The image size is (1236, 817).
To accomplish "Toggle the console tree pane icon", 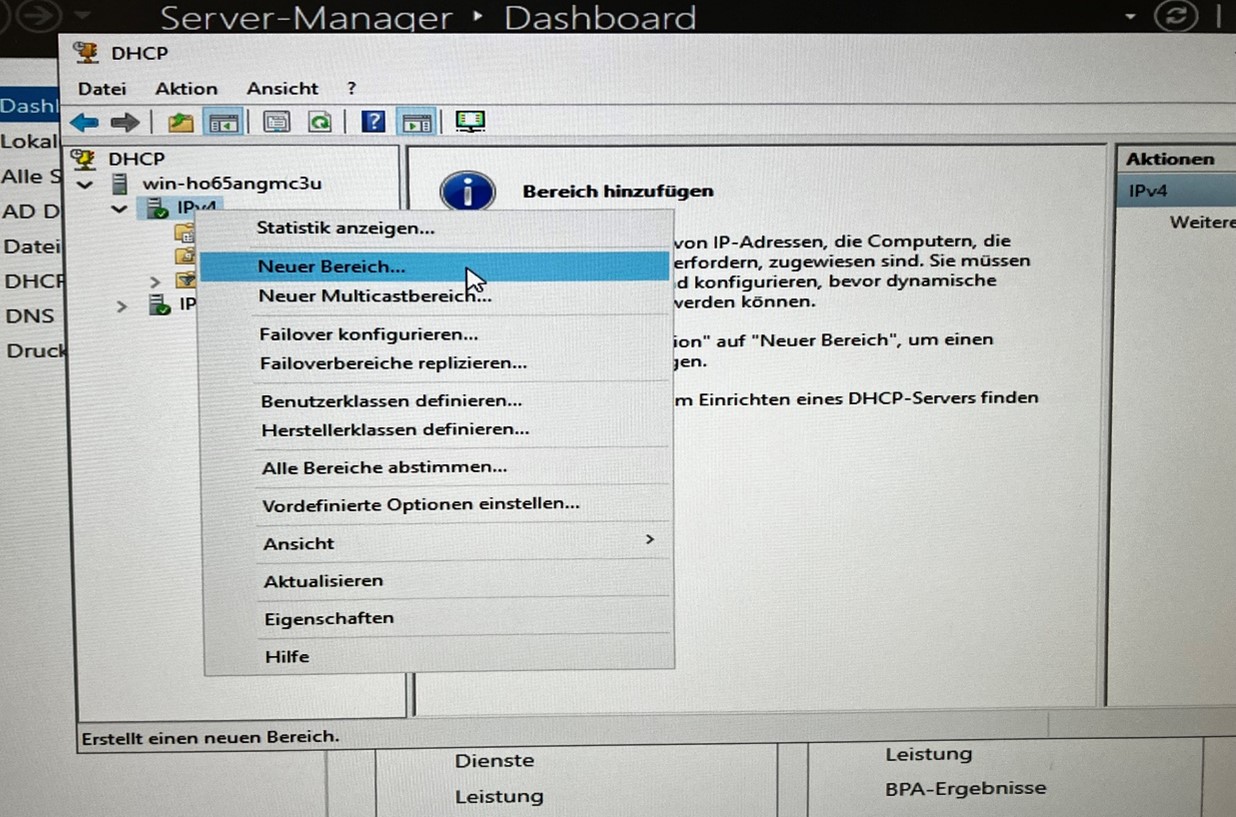I will coord(223,122).
